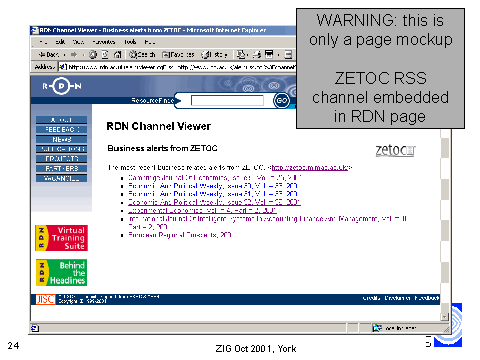
Task: Open the Mail toolbar dropdown
Action: pos(242,54)
